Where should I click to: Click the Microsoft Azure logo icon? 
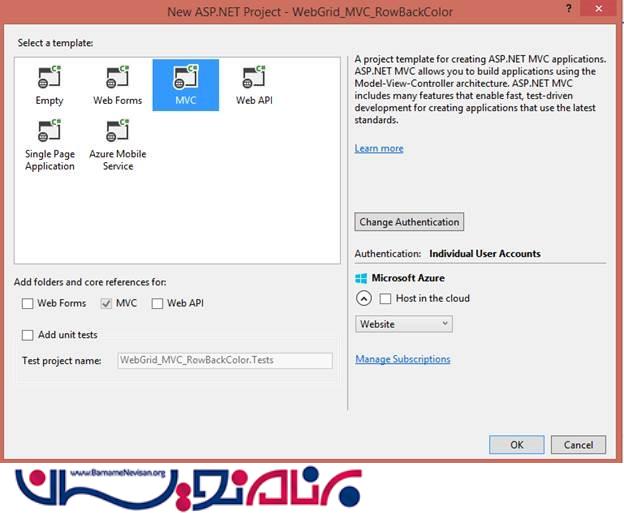[361, 278]
